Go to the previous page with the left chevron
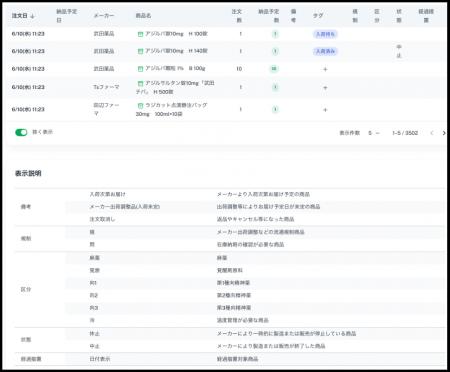Screen dimensions: 450x372 point(432,133)
